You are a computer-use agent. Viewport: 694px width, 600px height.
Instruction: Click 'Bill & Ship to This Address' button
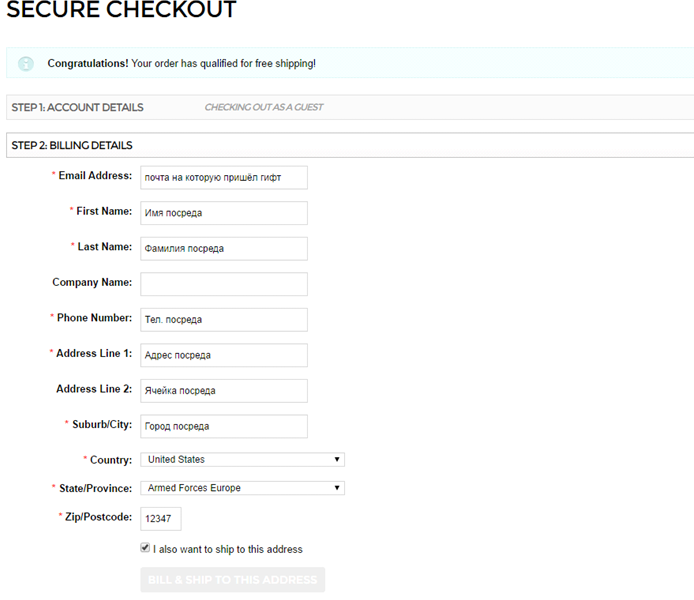tap(233, 580)
